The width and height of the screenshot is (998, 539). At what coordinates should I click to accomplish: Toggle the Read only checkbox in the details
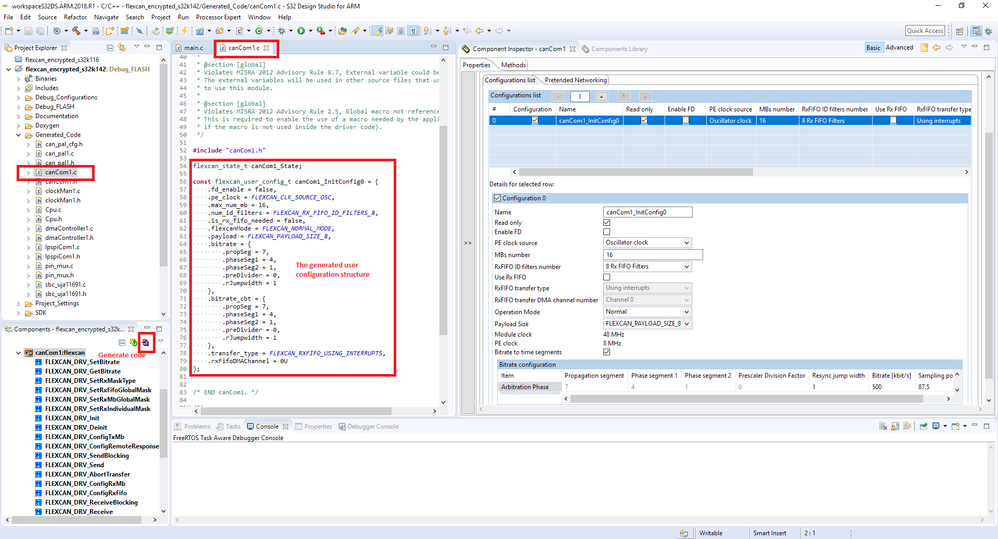point(607,223)
